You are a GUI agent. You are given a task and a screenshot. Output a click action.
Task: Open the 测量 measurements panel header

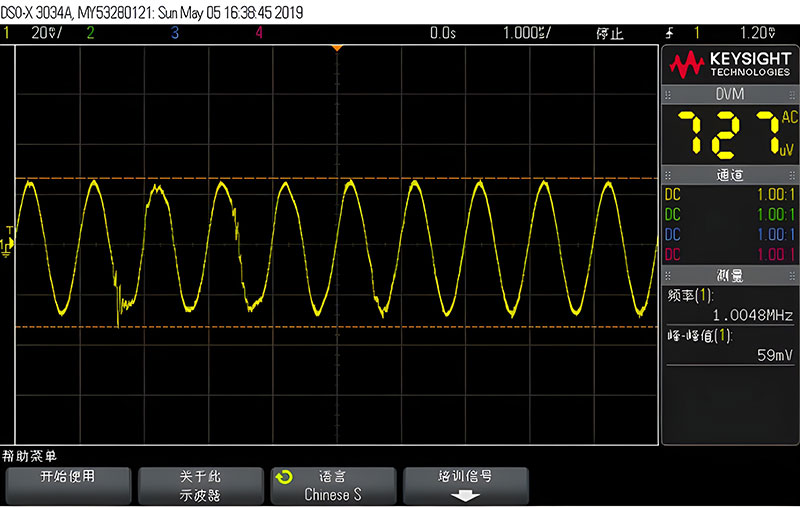(729, 275)
